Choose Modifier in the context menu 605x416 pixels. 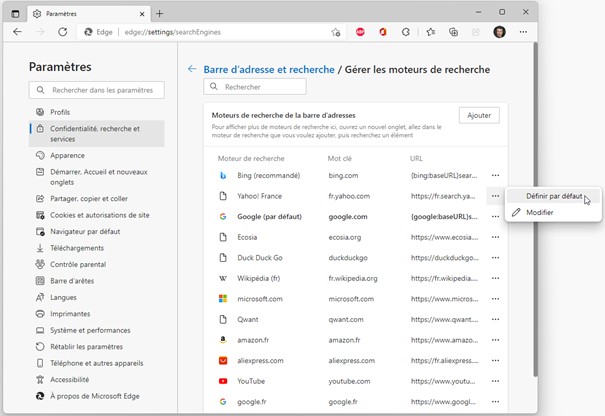540,212
